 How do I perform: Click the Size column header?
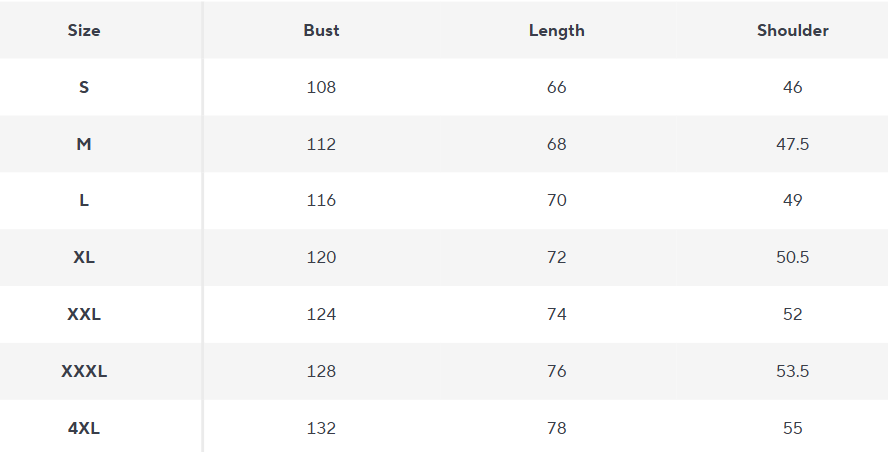click(84, 30)
